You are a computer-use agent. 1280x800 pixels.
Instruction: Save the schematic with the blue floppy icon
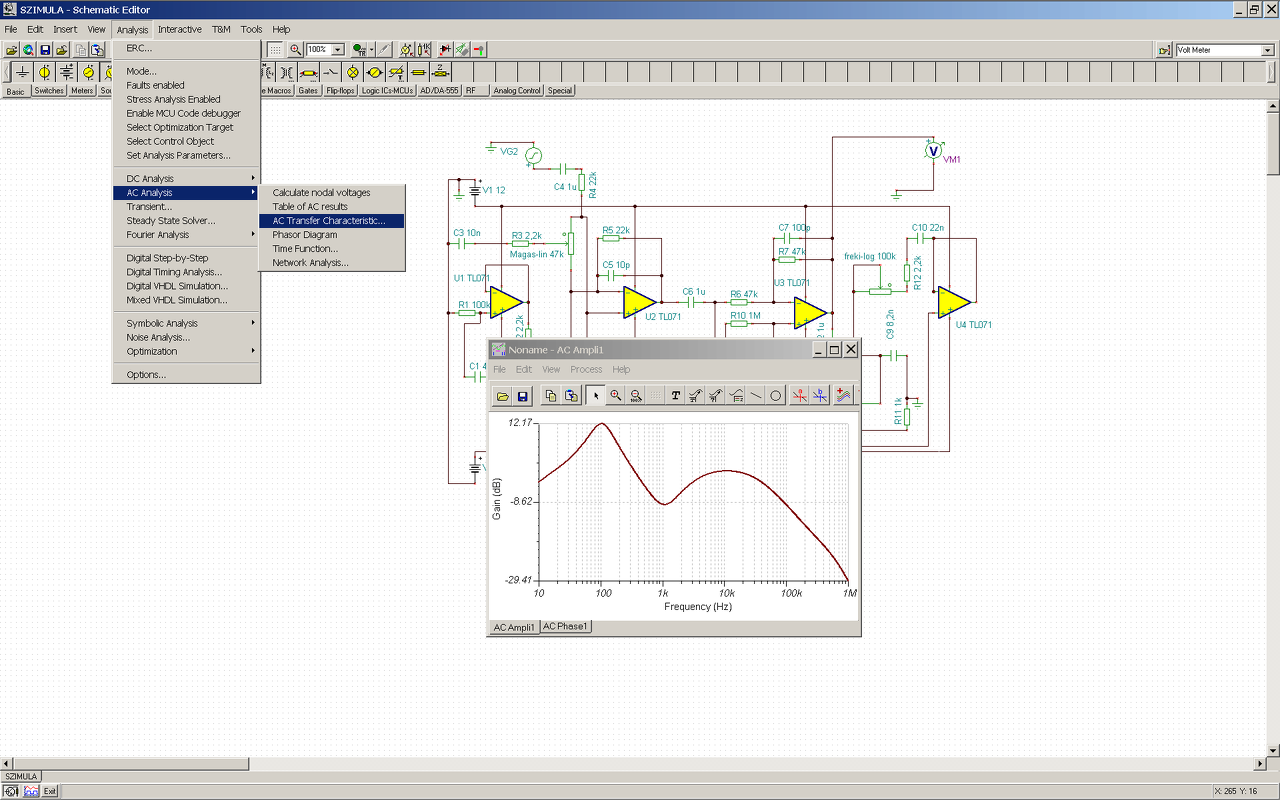(45, 49)
